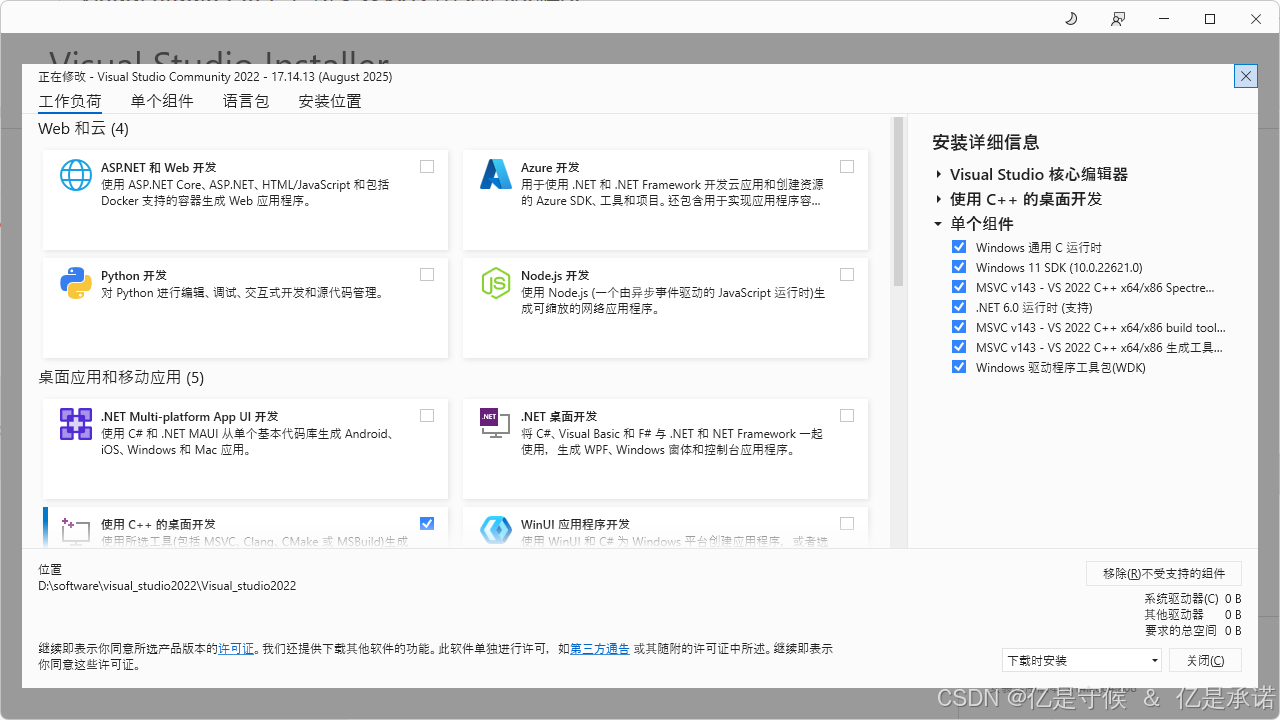The image size is (1280, 720).
Task: Expand Visual Studio 核心编辑器 details
Action: tap(939, 174)
